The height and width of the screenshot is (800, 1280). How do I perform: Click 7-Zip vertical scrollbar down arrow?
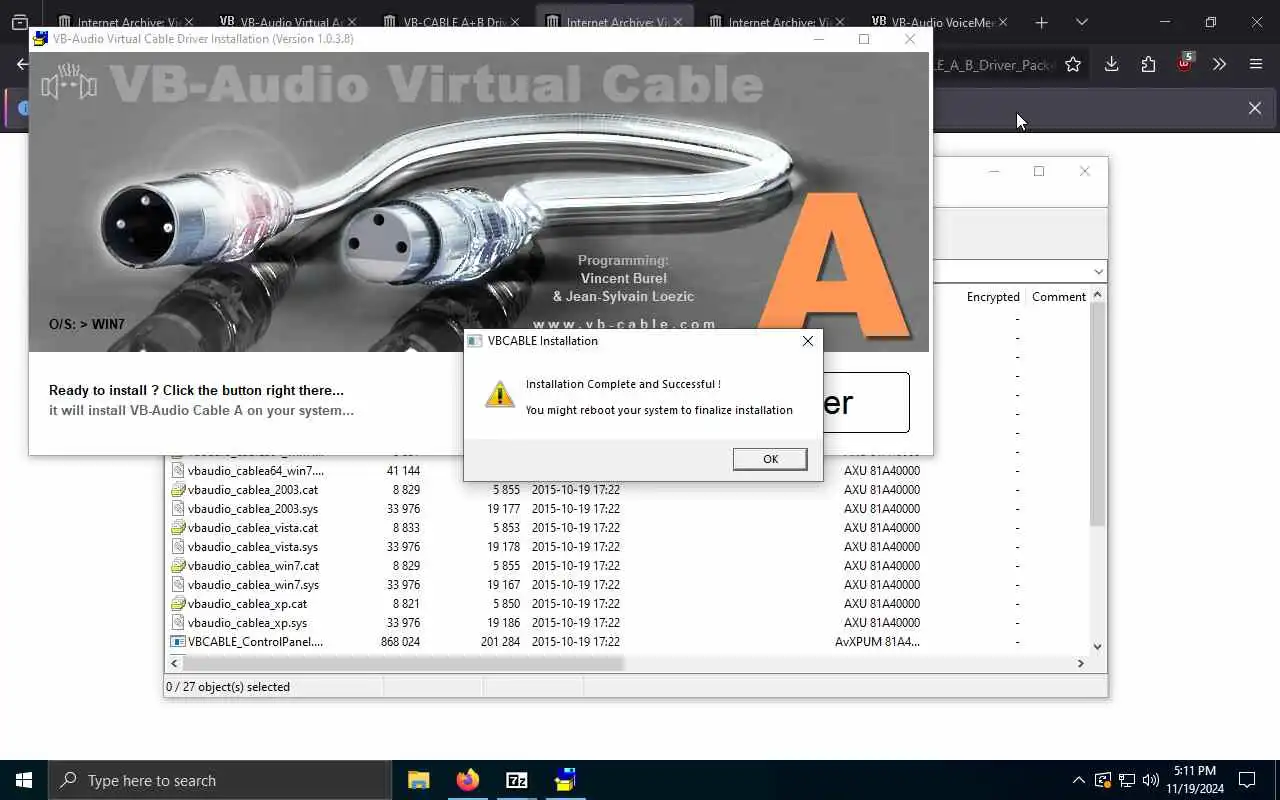[1097, 647]
